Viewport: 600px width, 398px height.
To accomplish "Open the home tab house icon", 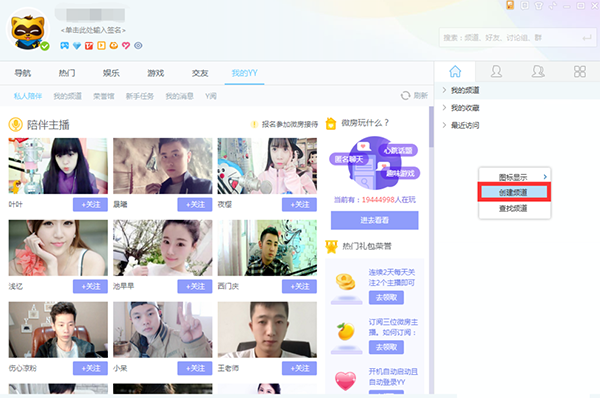I will [455, 71].
